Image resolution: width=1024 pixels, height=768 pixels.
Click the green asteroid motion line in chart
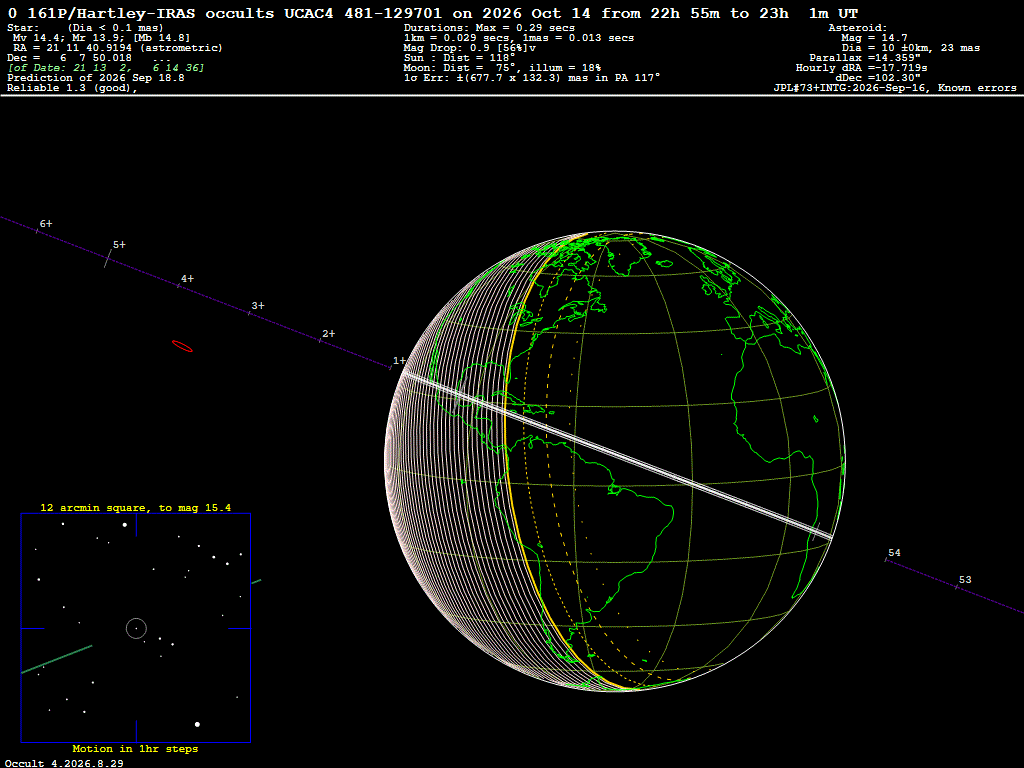(57, 659)
